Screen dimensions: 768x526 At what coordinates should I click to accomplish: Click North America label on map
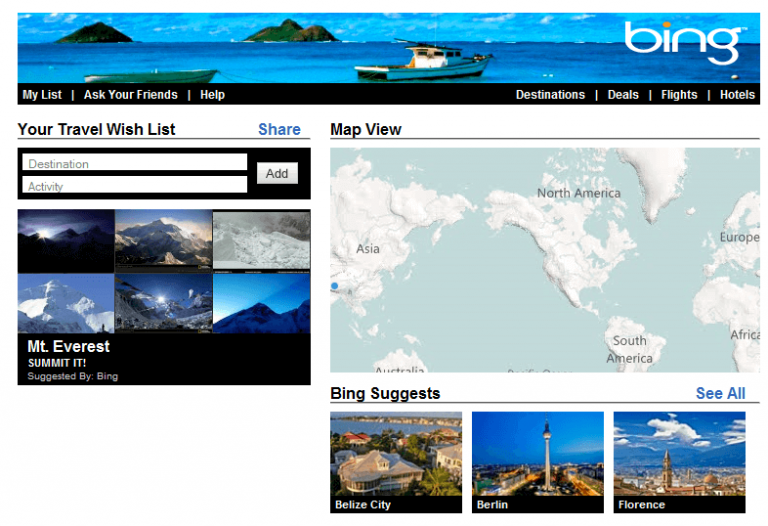pos(578,193)
